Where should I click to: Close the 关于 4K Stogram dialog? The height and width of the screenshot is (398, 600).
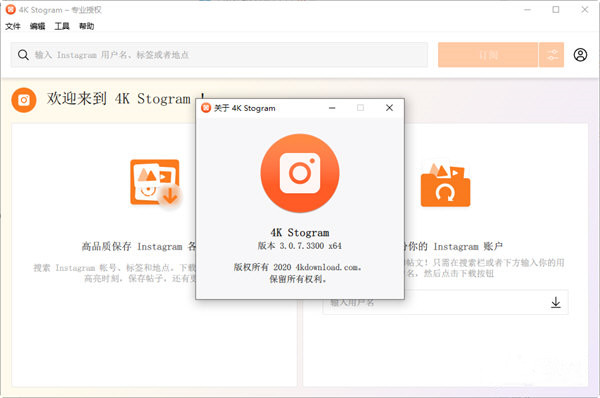pyautogui.click(x=389, y=108)
